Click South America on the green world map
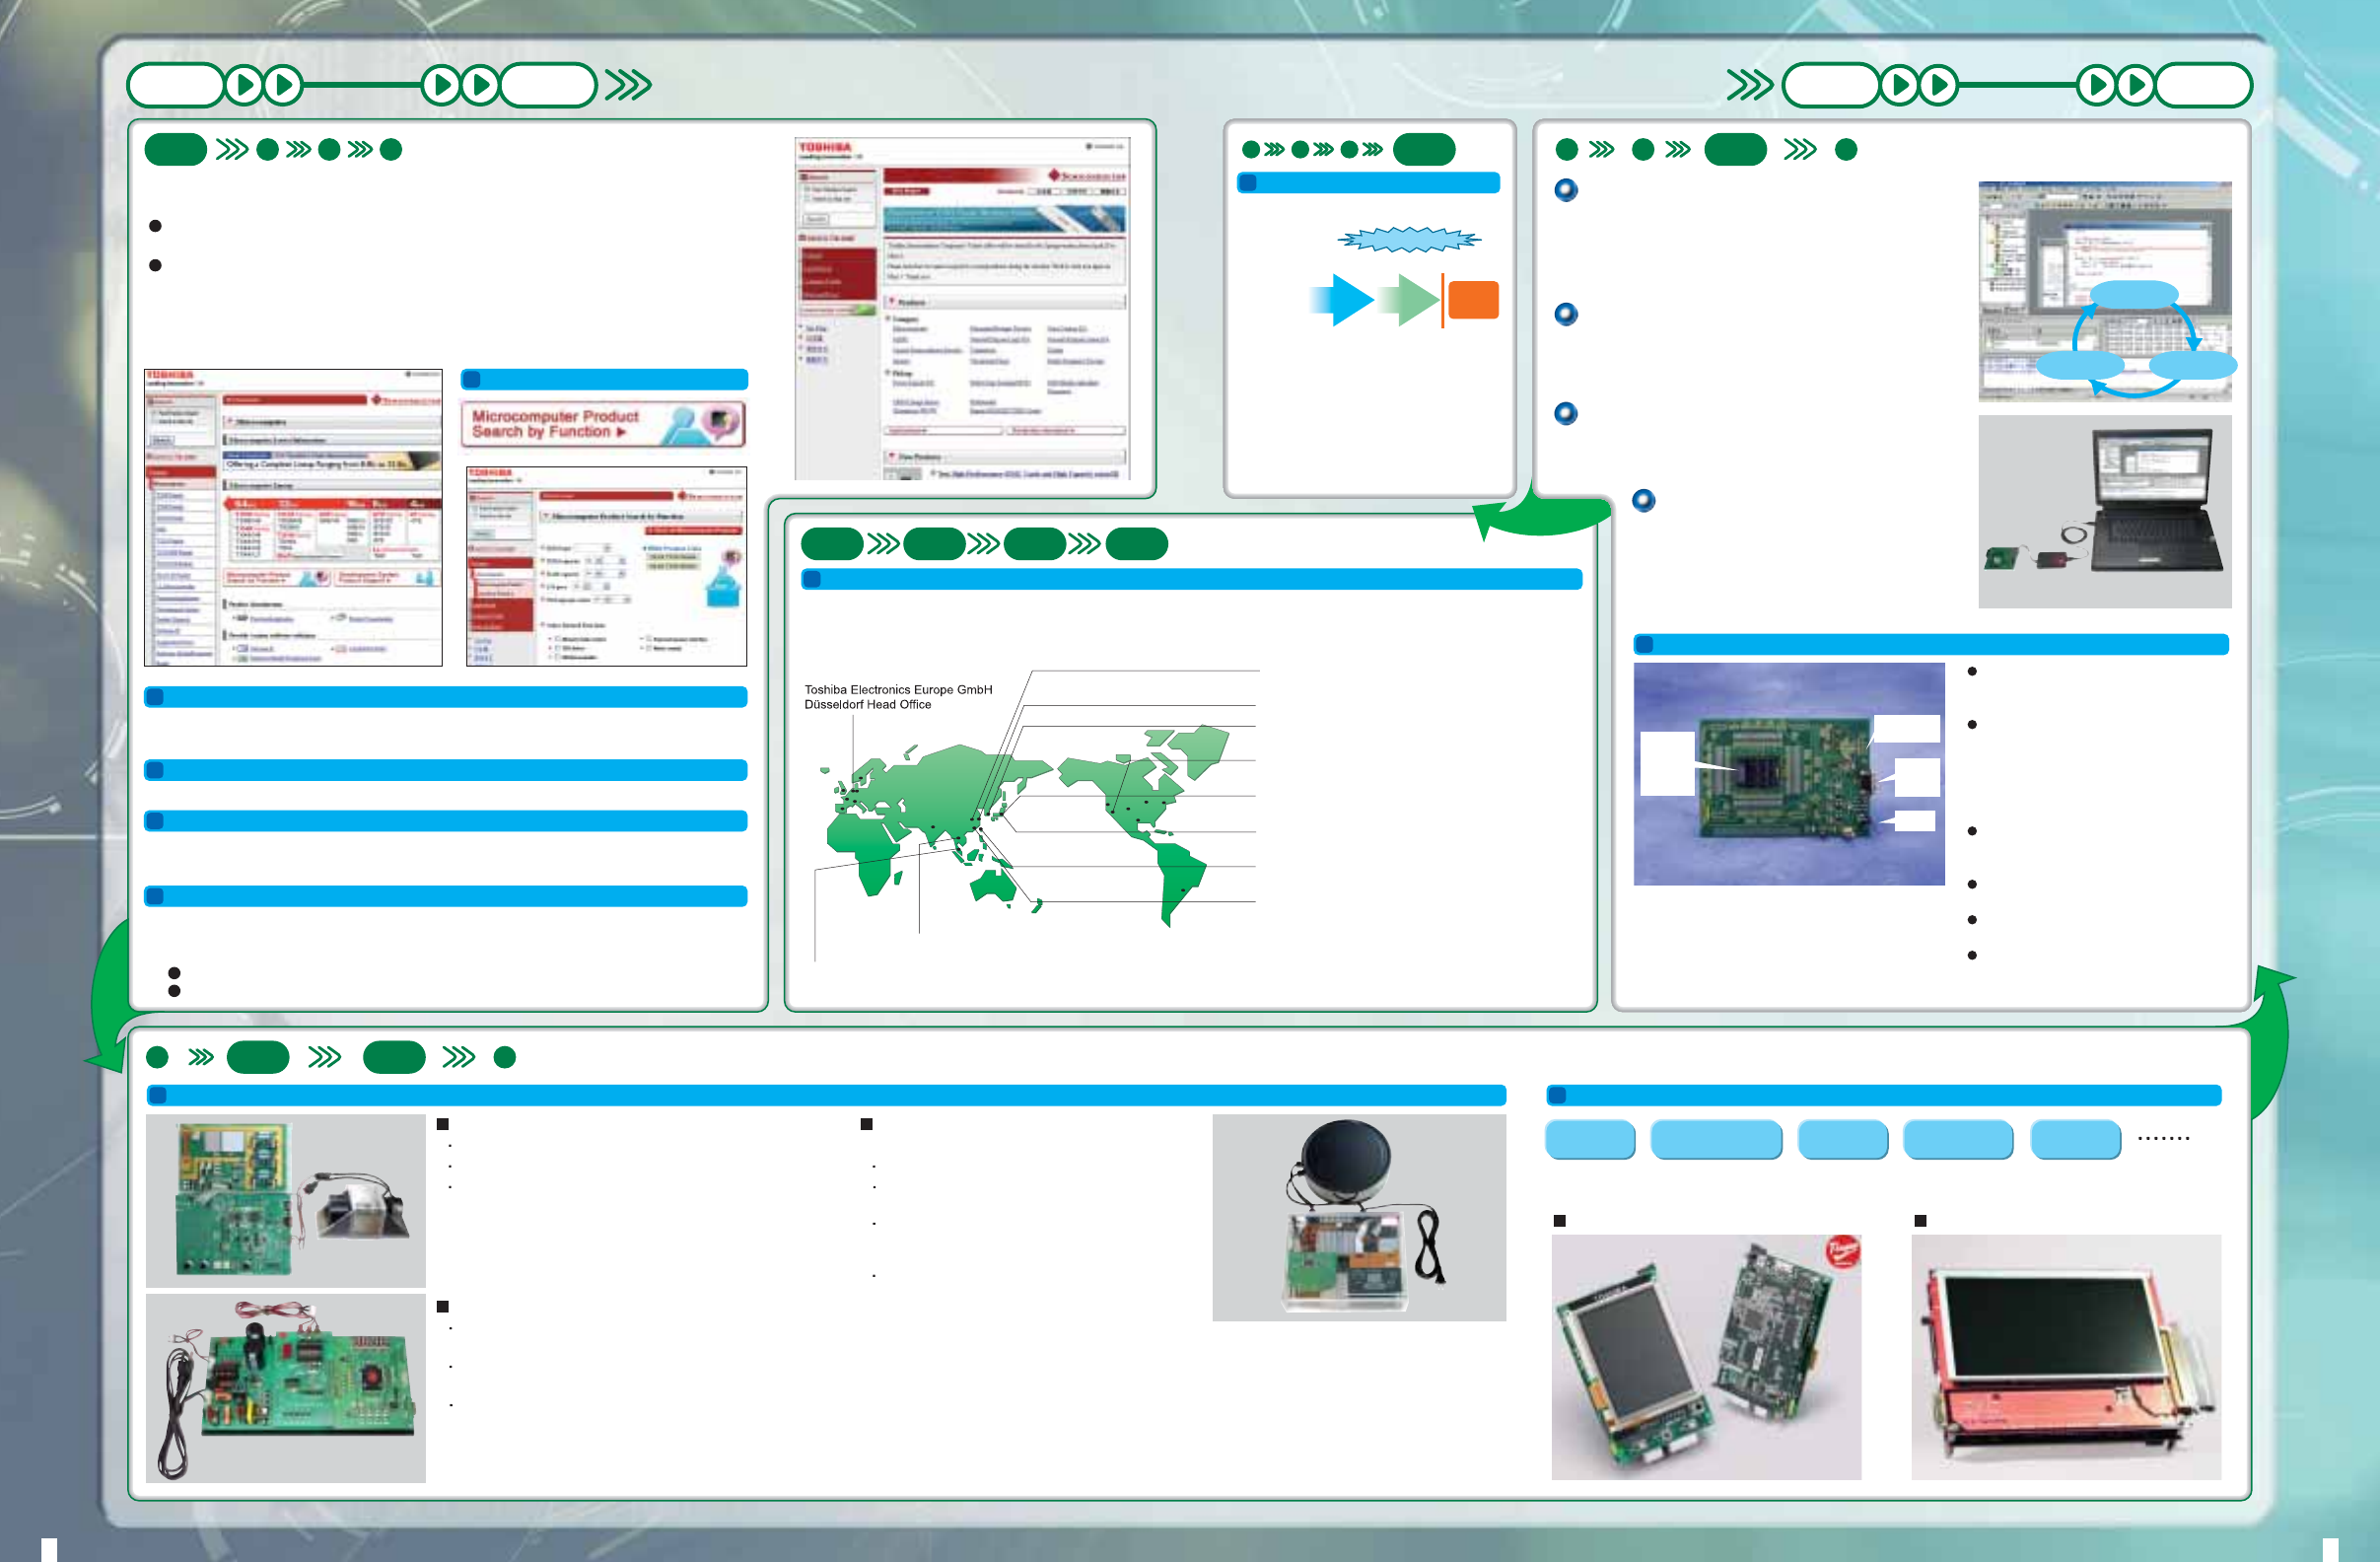Viewport: 2380px width, 1562px height. point(1177,875)
